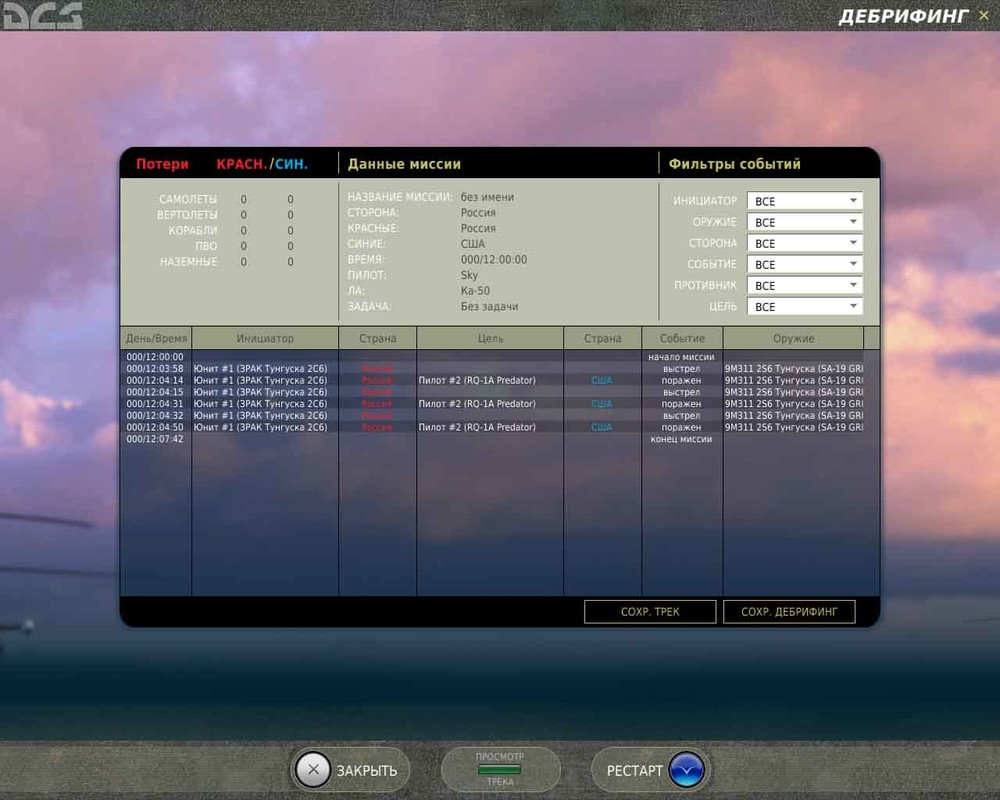Close debriefing with the top-right X
Viewport: 1000px width, 800px height.
tap(983, 15)
